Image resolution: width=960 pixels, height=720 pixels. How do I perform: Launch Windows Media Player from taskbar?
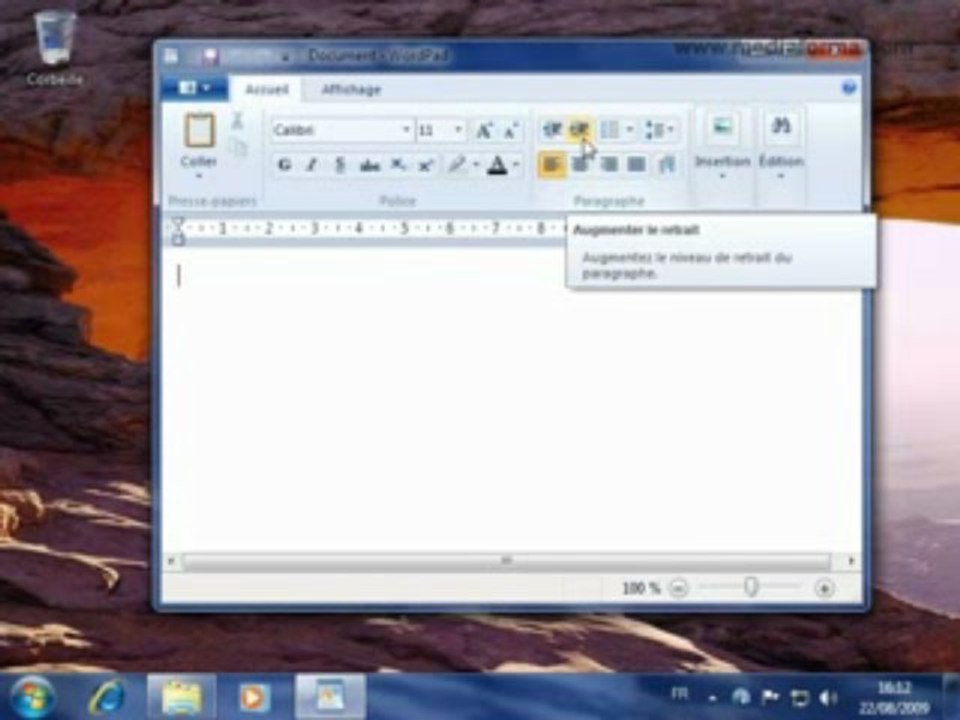pyautogui.click(x=253, y=697)
